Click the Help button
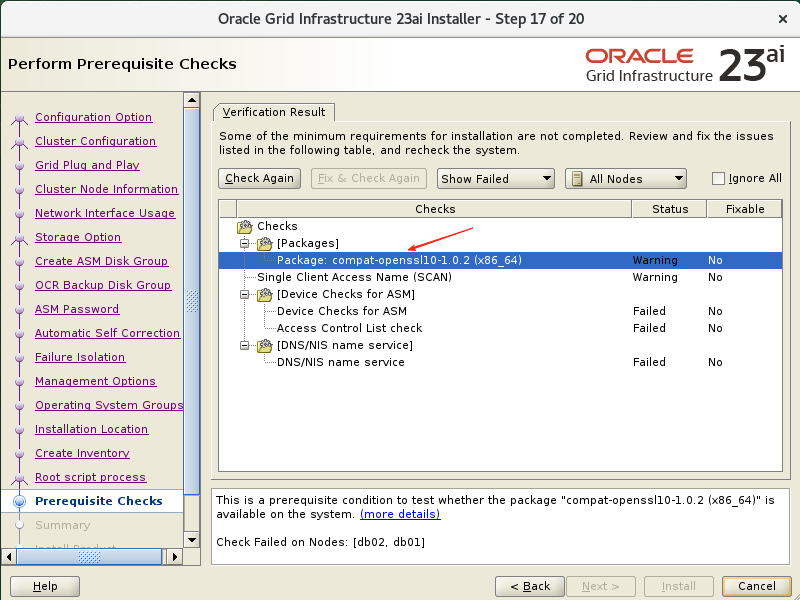Viewport: 800px width, 600px height. [x=45, y=586]
